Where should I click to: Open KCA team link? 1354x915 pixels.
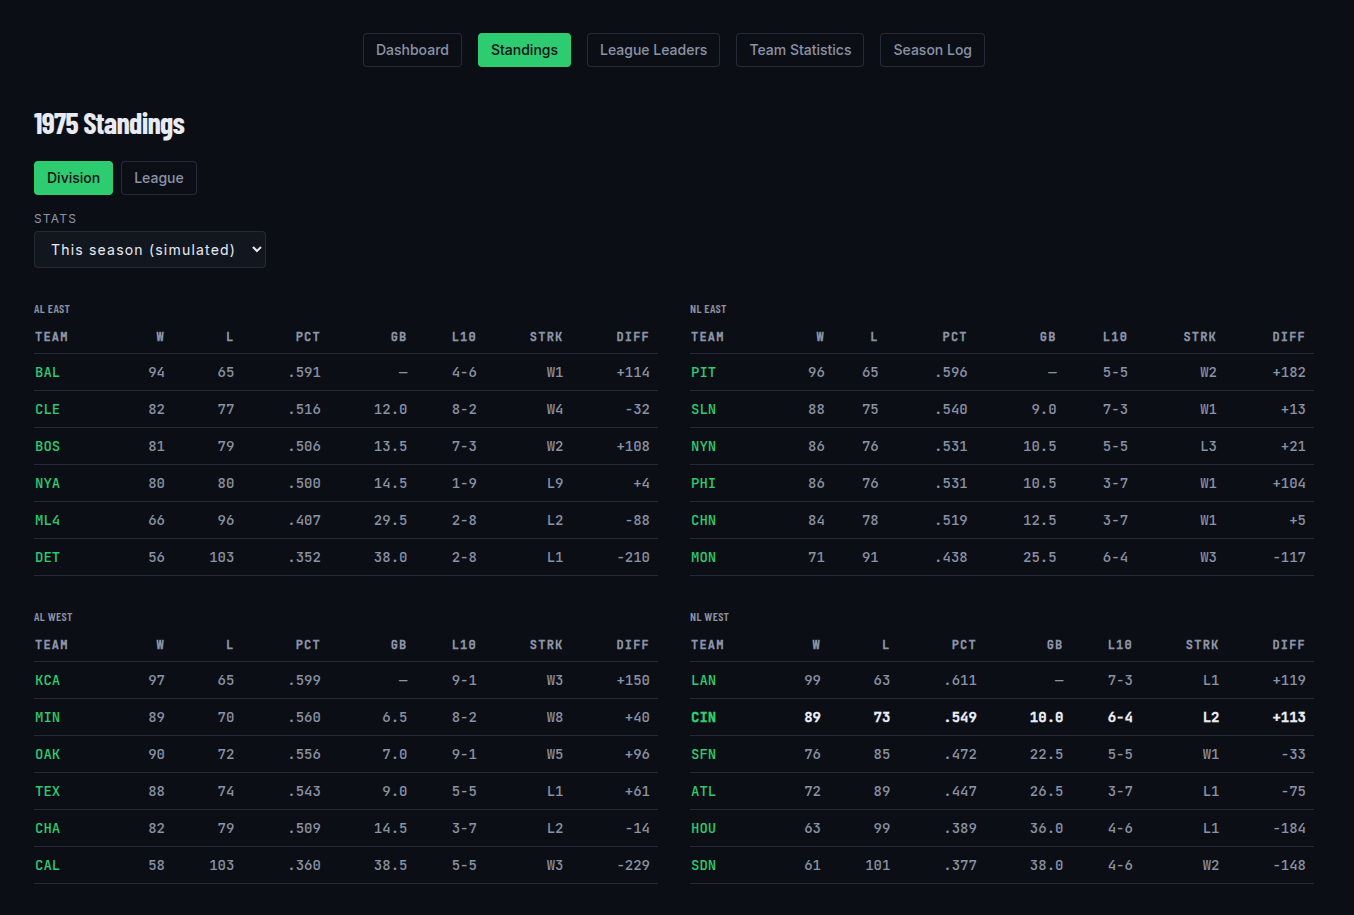click(x=47, y=680)
